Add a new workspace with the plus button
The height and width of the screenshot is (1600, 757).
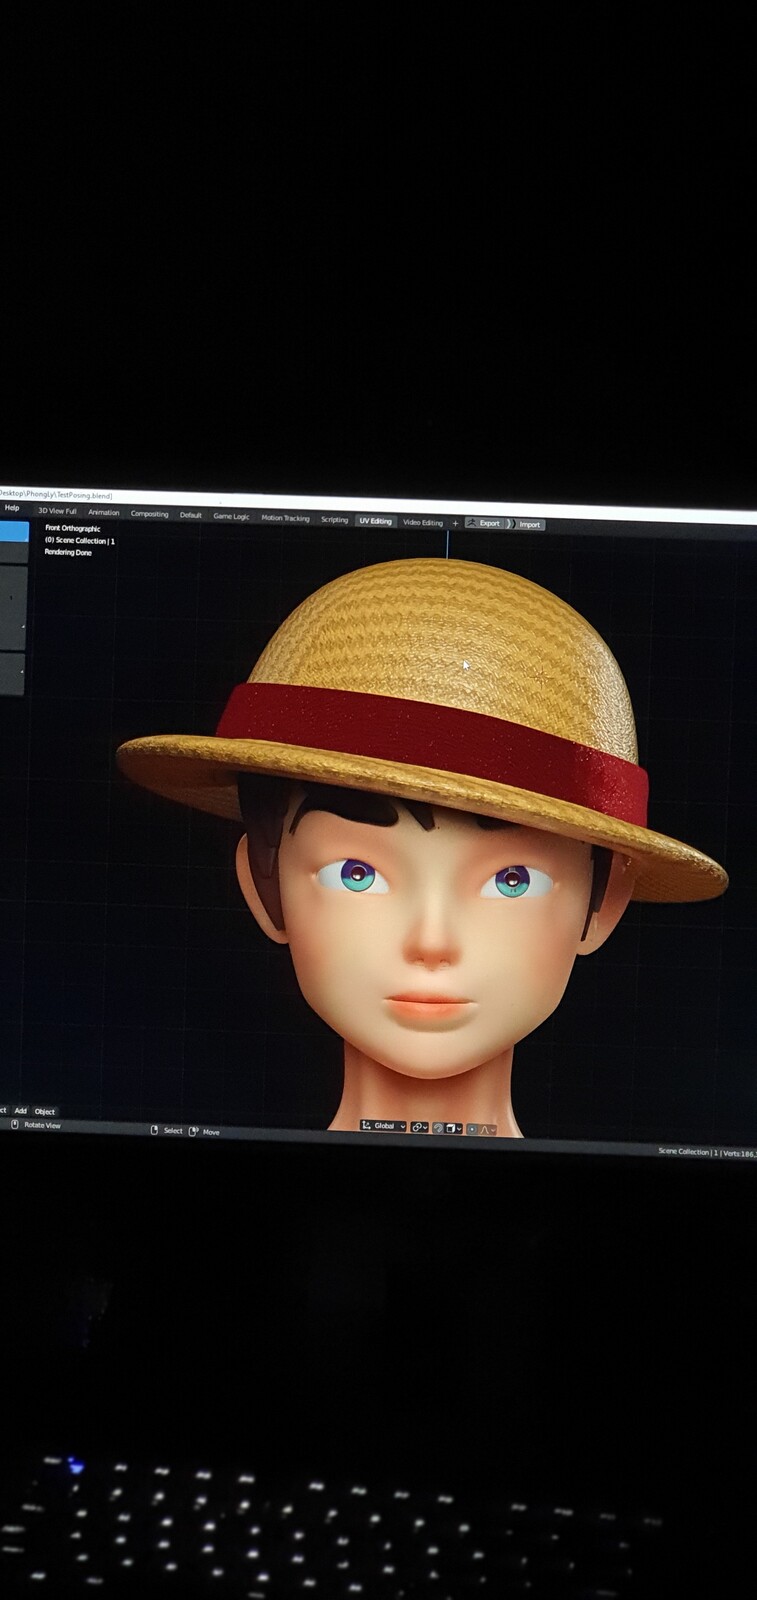point(455,523)
